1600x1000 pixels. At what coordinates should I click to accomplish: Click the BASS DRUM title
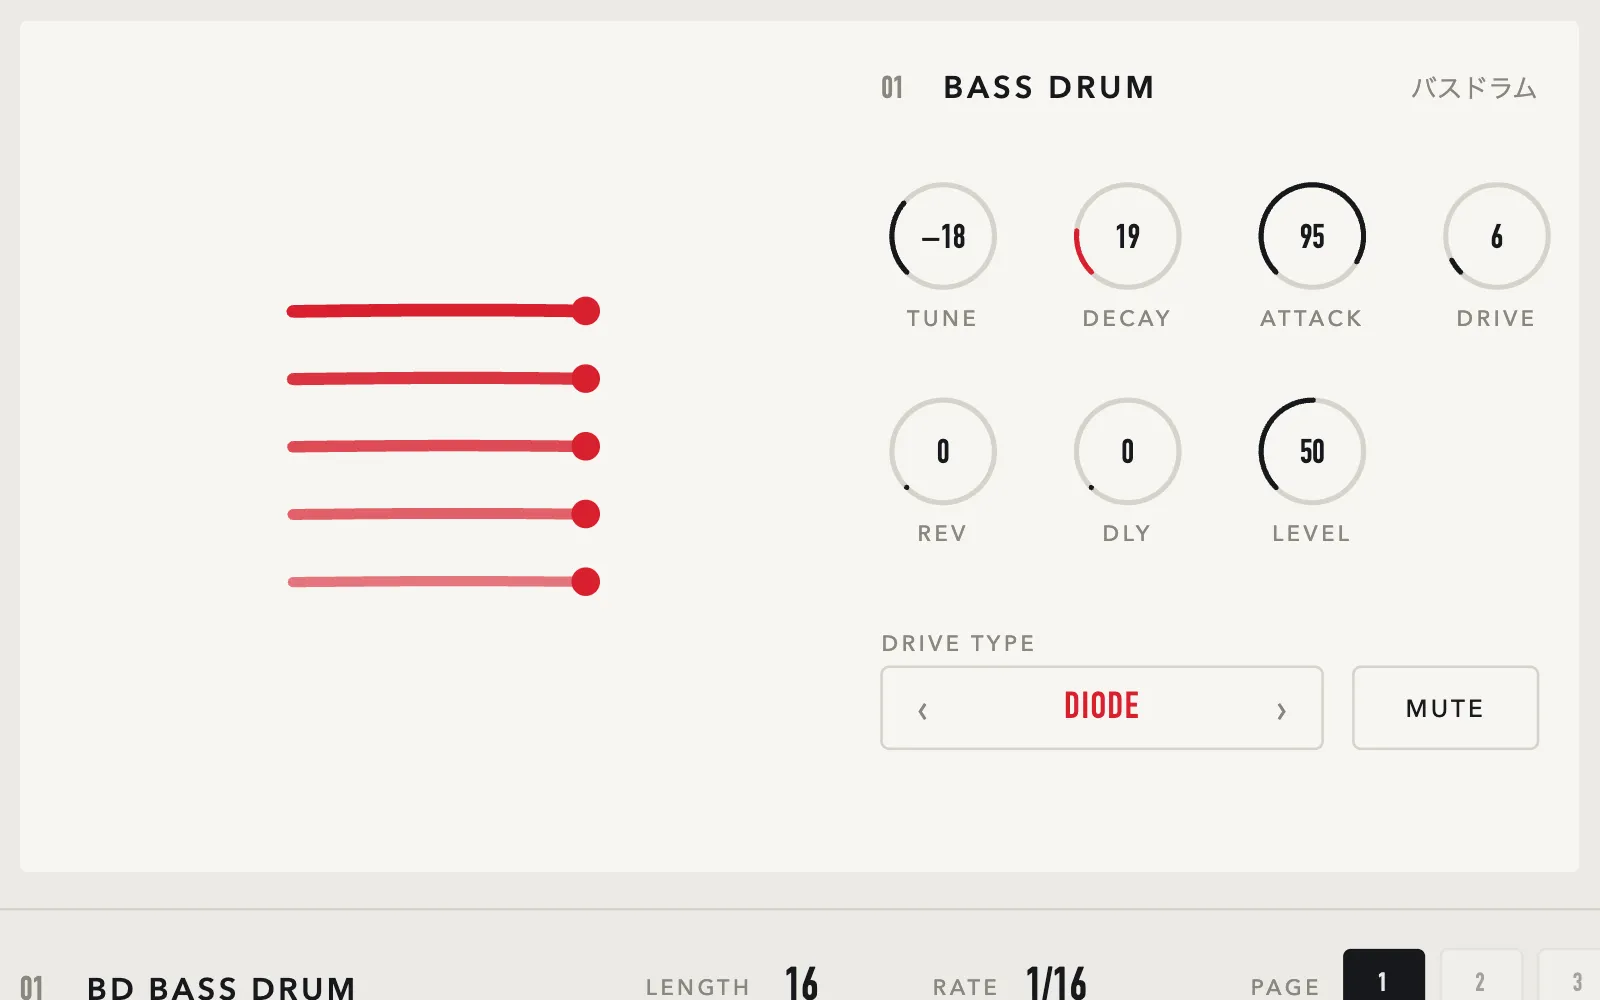tap(1049, 88)
